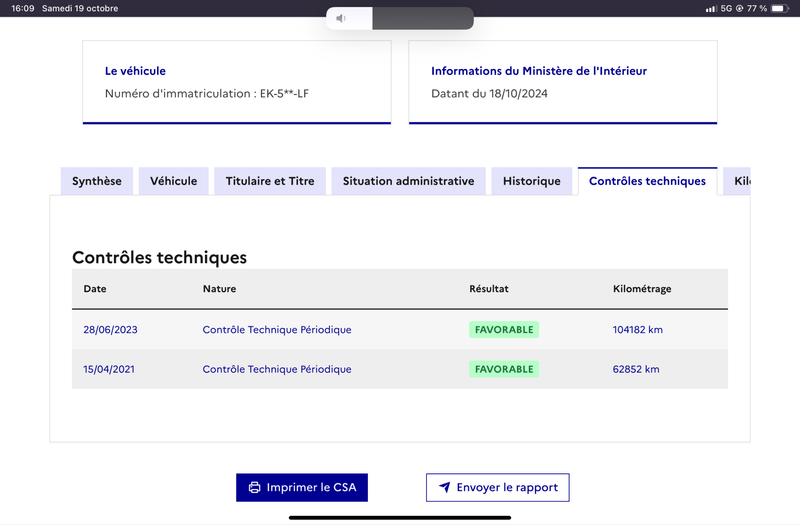Click the Contrôles techniques section heading
The width and height of the screenshot is (800, 525).
pos(159,257)
